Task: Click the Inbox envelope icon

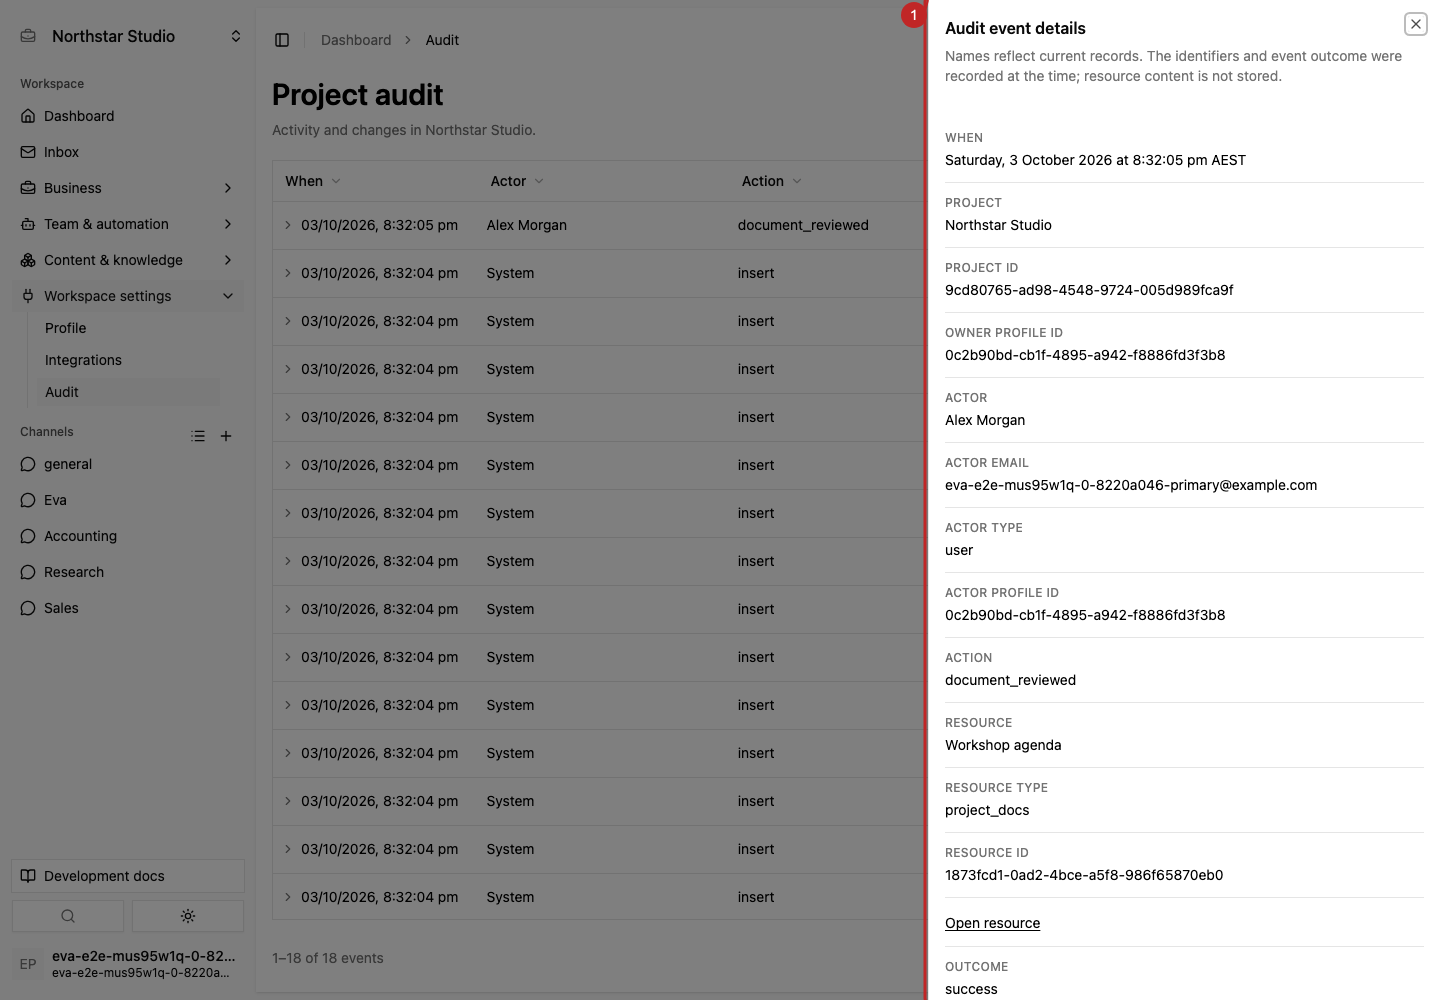Action: 28,152
